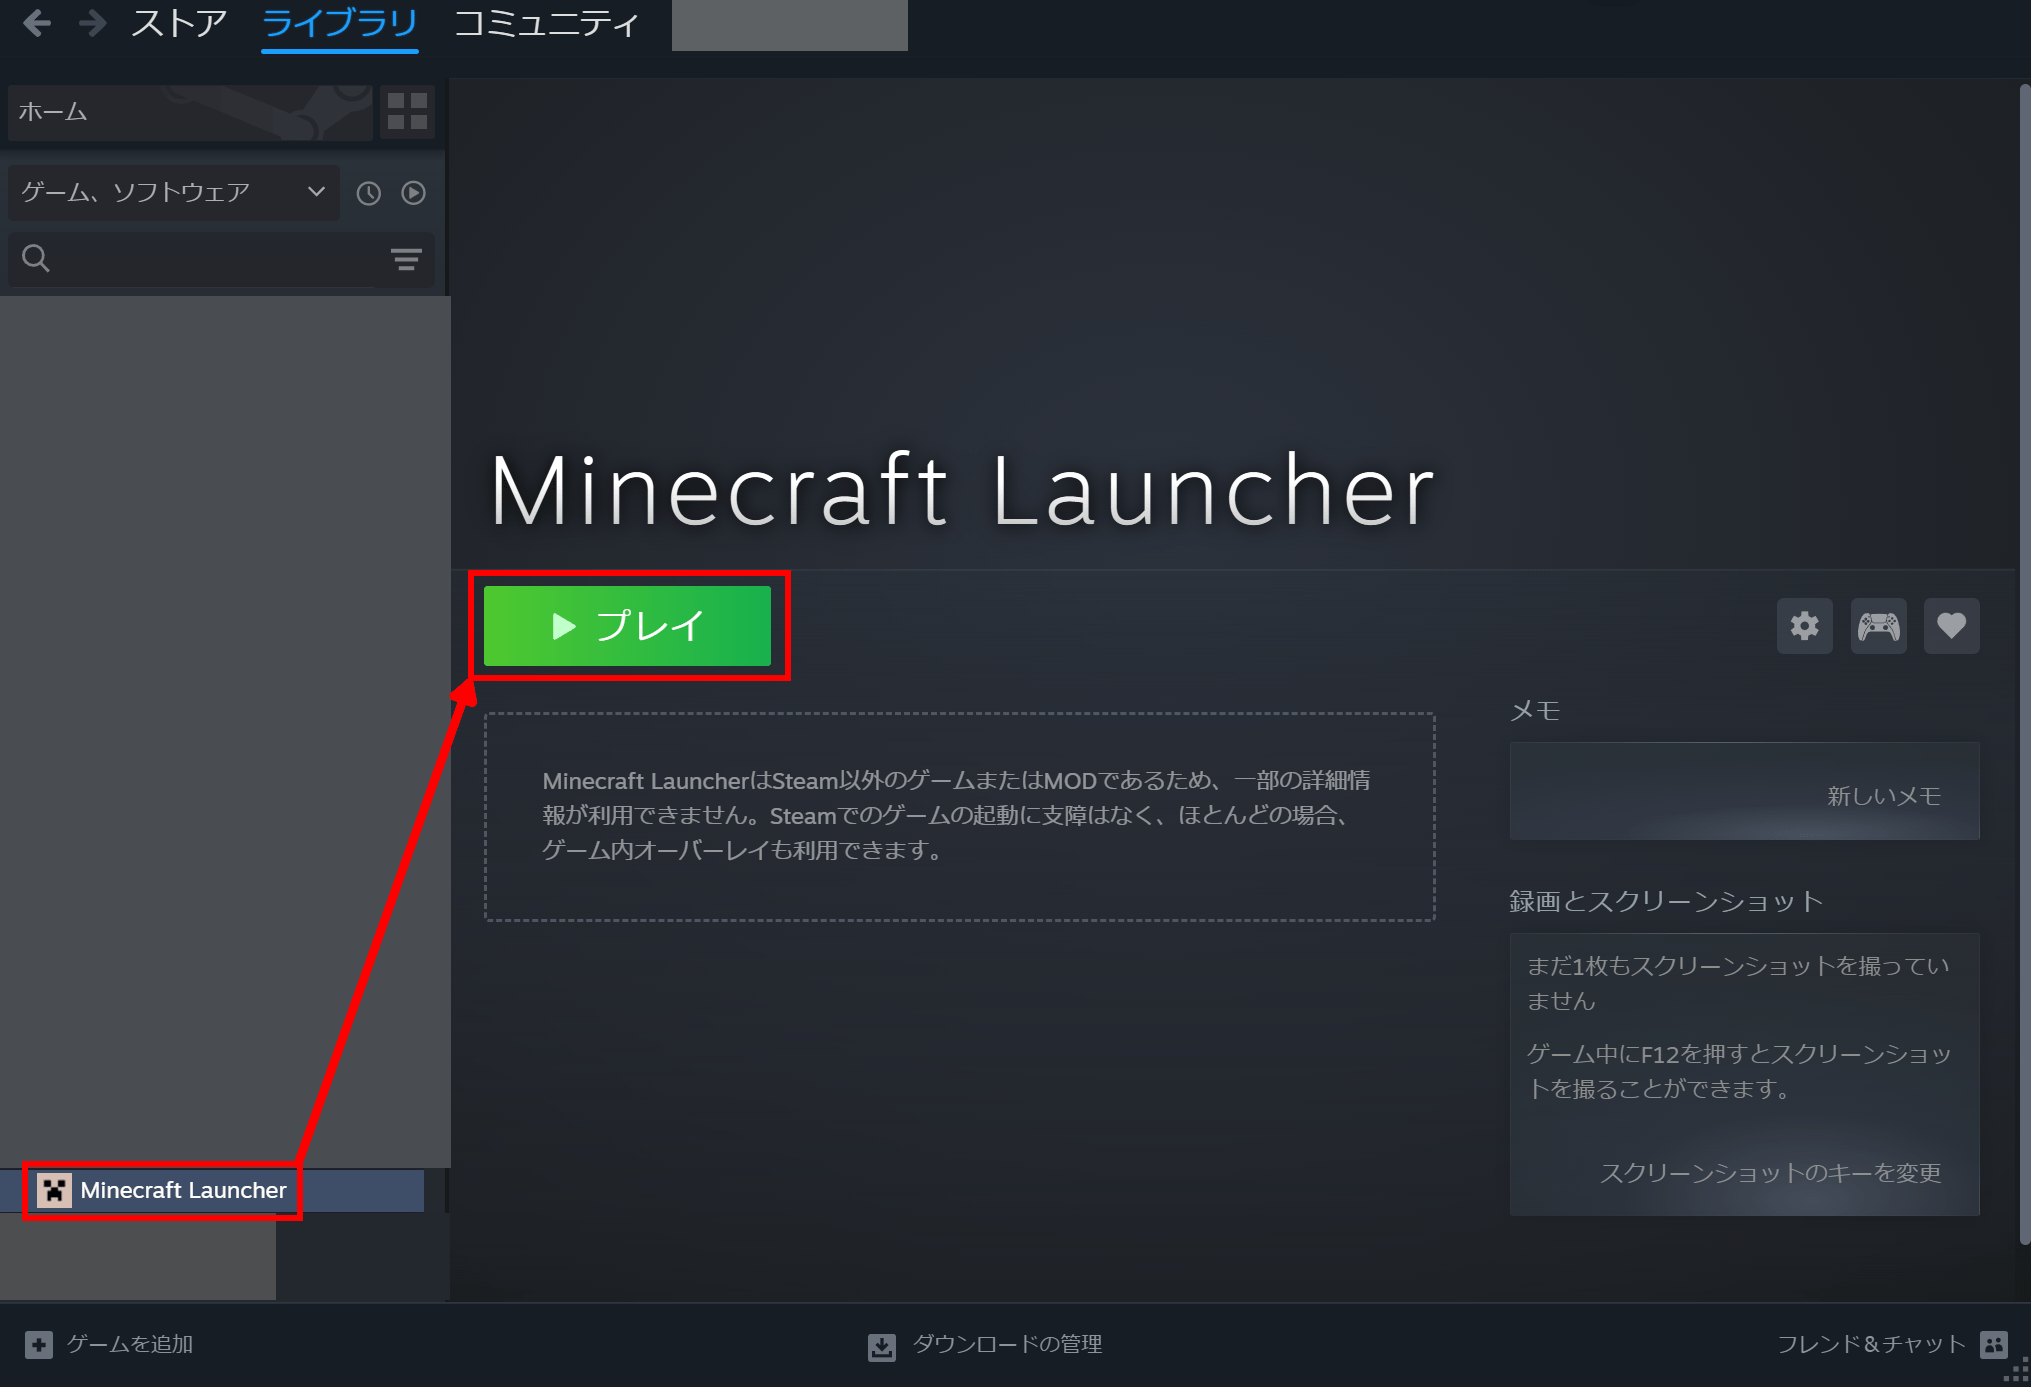Open the ストア tab
The height and width of the screenshot is (1387, 2031).
pyautogui.click(x=179, y=22)
